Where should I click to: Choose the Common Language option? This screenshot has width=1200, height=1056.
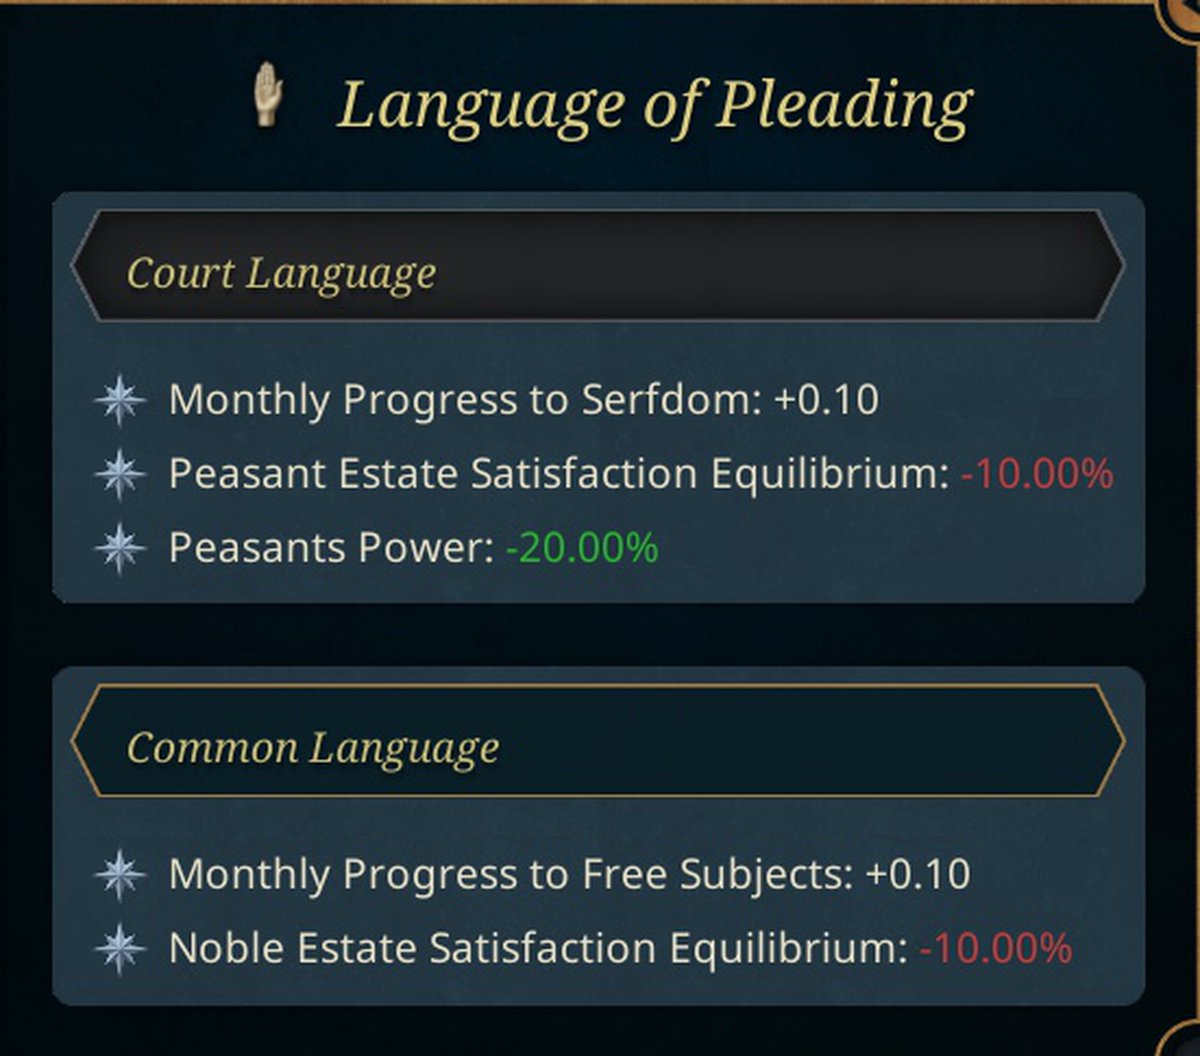(x=598, y=741)
